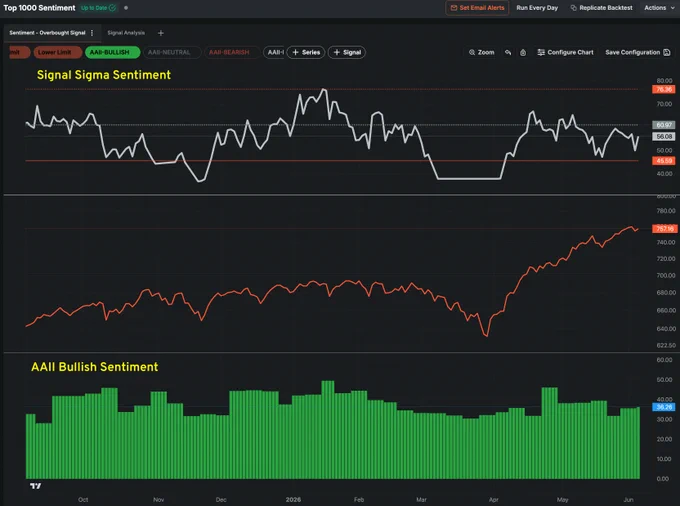Click Save Configuration
This screenshot has width=680, height=506.
pyautogui.click(x=638, y=52)
